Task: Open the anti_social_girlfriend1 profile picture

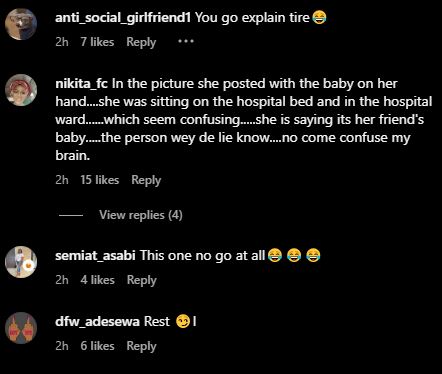Action: [21, 24]
